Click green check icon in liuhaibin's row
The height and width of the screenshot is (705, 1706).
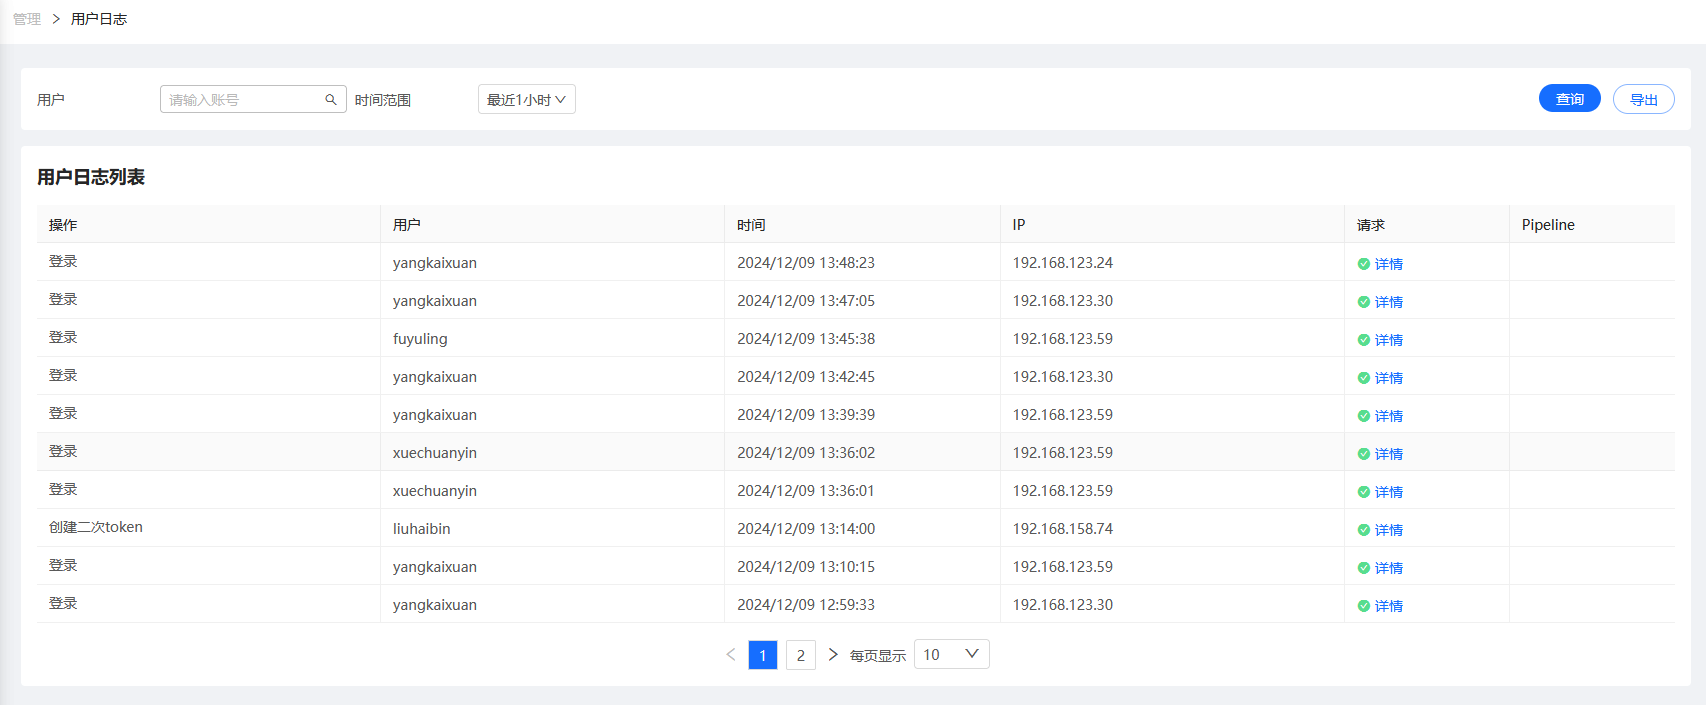tap(1363, 530)
